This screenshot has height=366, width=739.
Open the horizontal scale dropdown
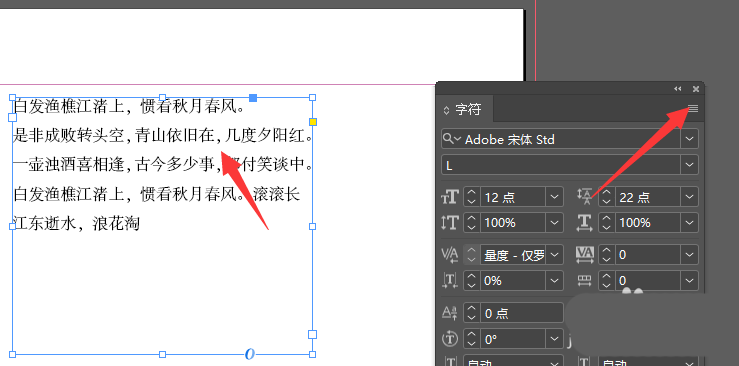[x=690, y=222]
